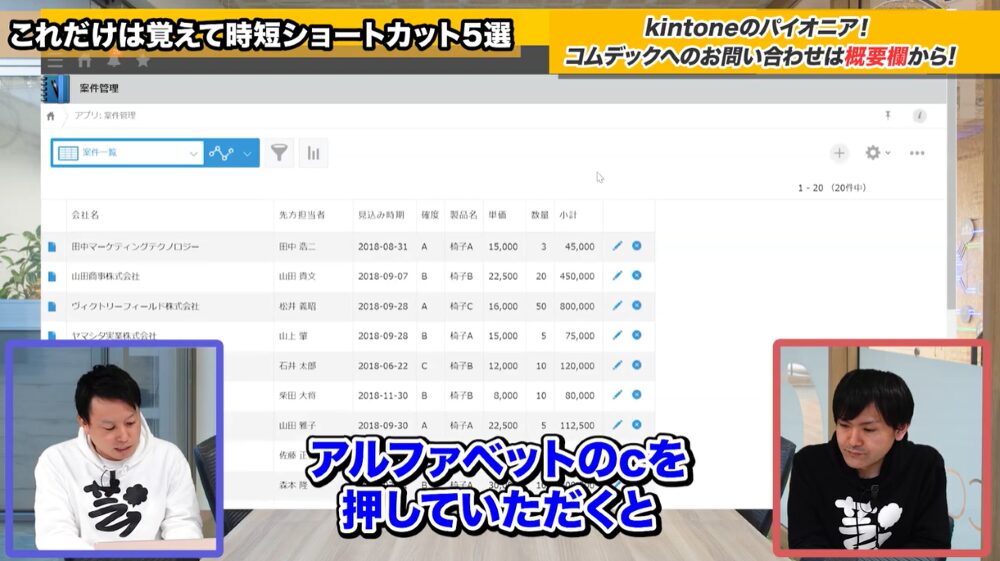The width and height of the screenshot is (1000, 561).
Task: Click the 2018-06-22 date cell
Action: point(383,366)
